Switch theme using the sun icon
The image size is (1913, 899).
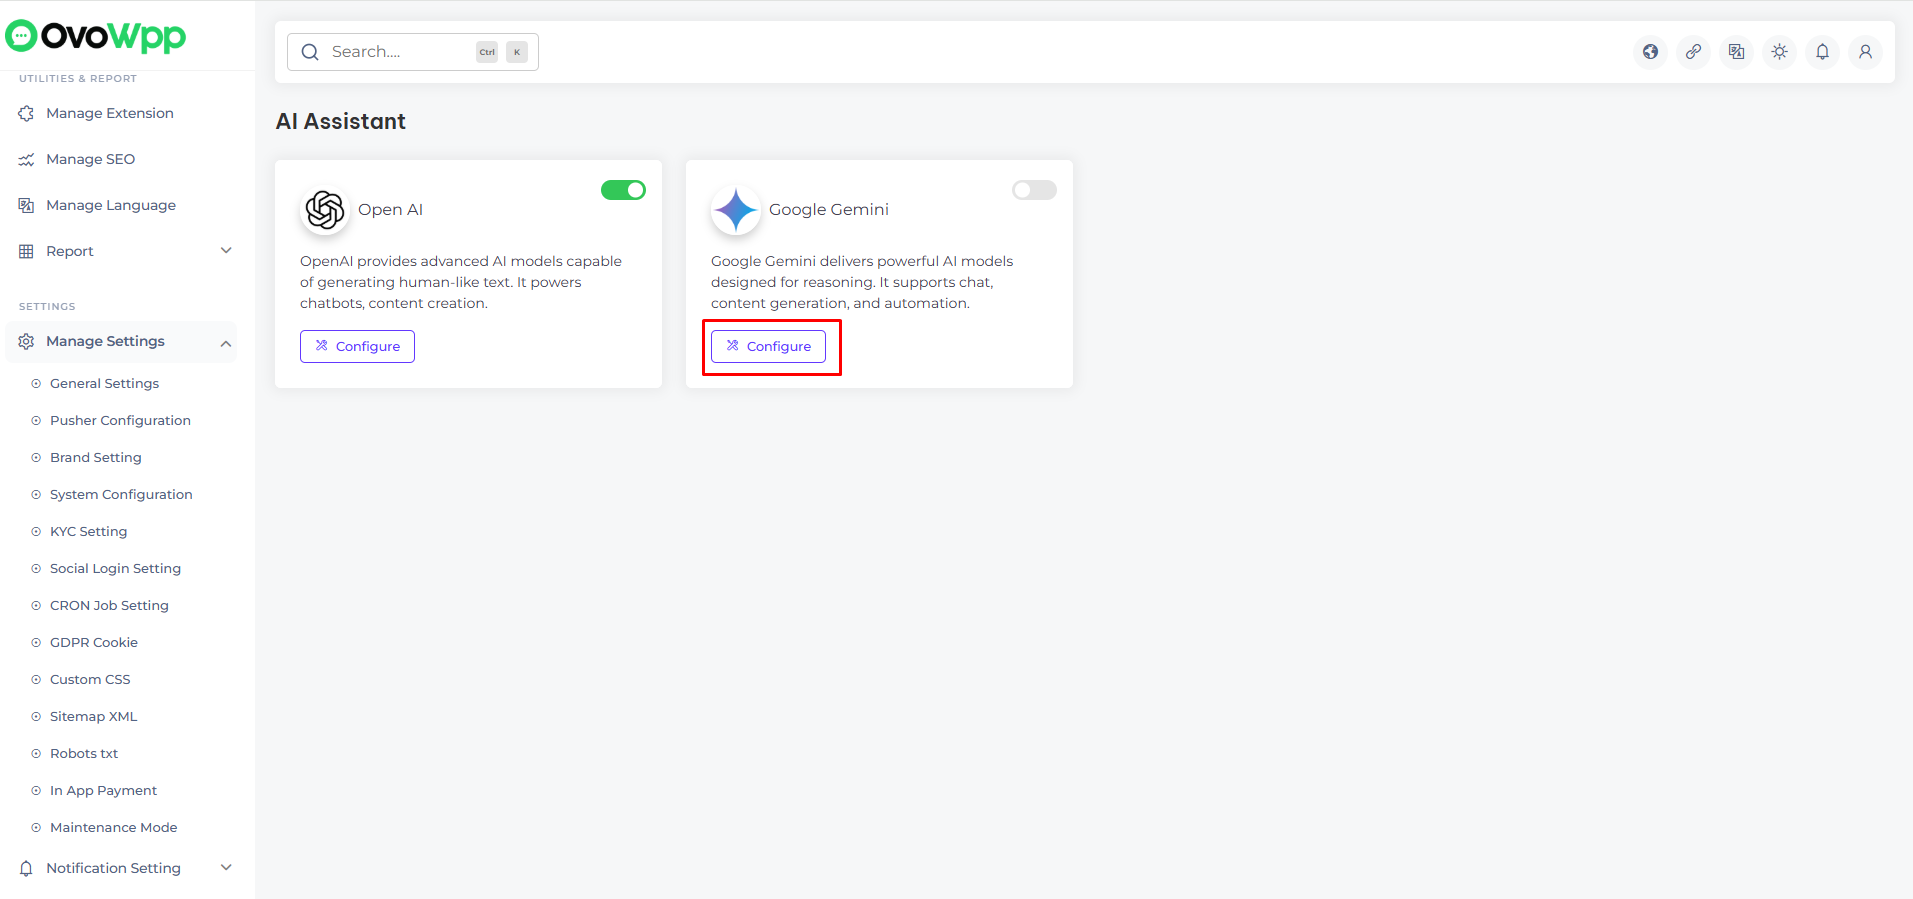(x=1779, y=52)
